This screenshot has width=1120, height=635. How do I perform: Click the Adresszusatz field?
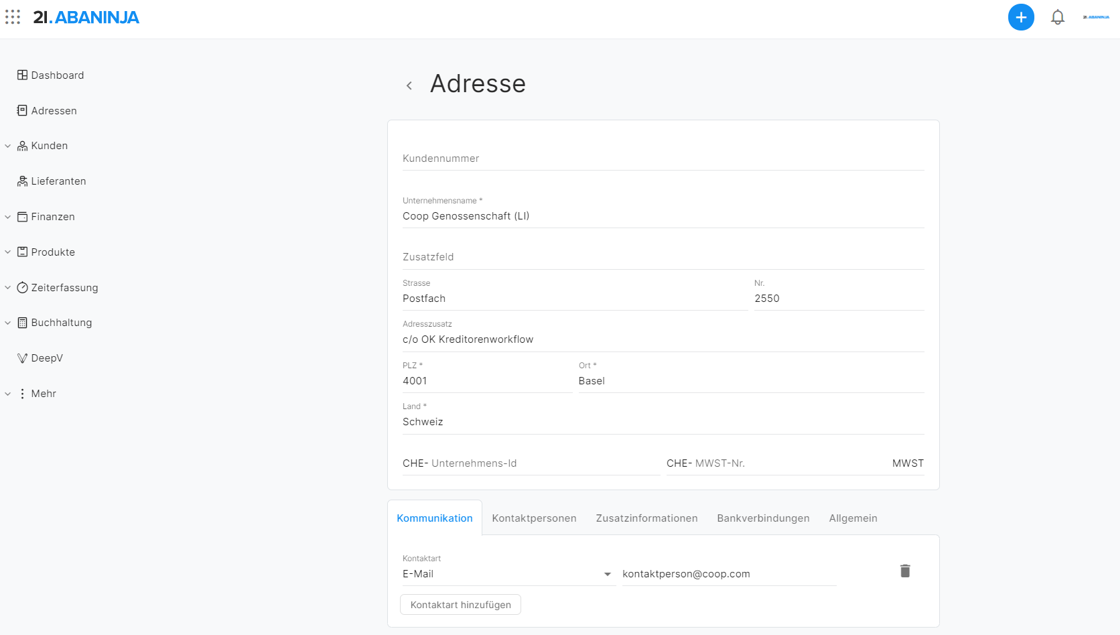(x=663, y=339)
